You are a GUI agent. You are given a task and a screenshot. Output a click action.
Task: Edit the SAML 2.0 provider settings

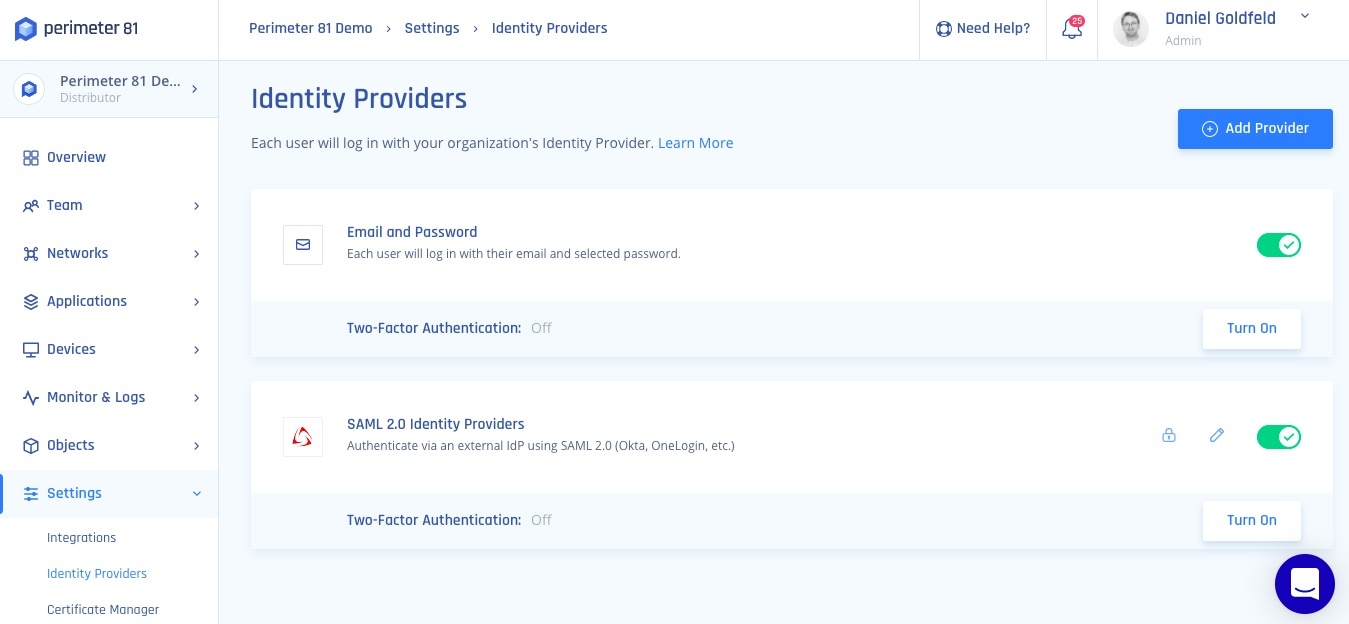pyautogui.click(x=1217, y=436)
